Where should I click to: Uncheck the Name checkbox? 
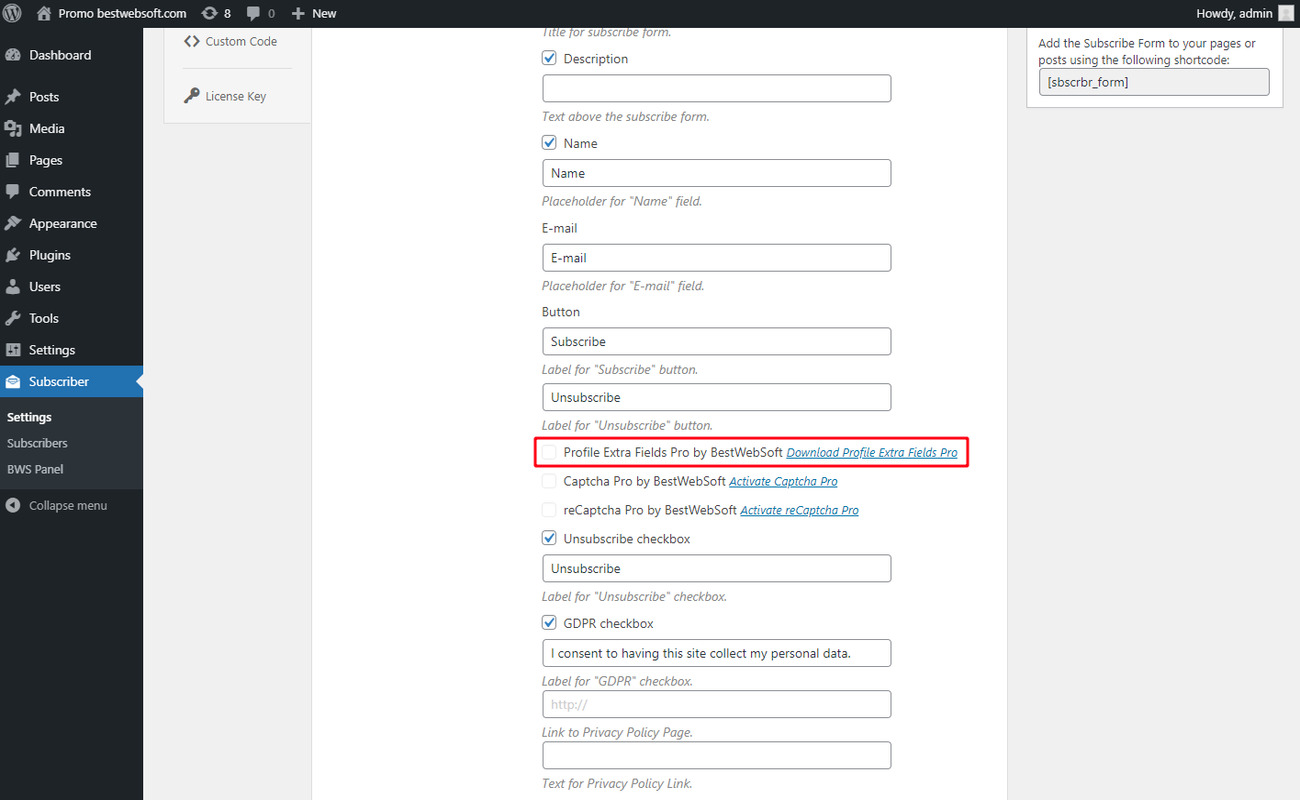point(549,143)
